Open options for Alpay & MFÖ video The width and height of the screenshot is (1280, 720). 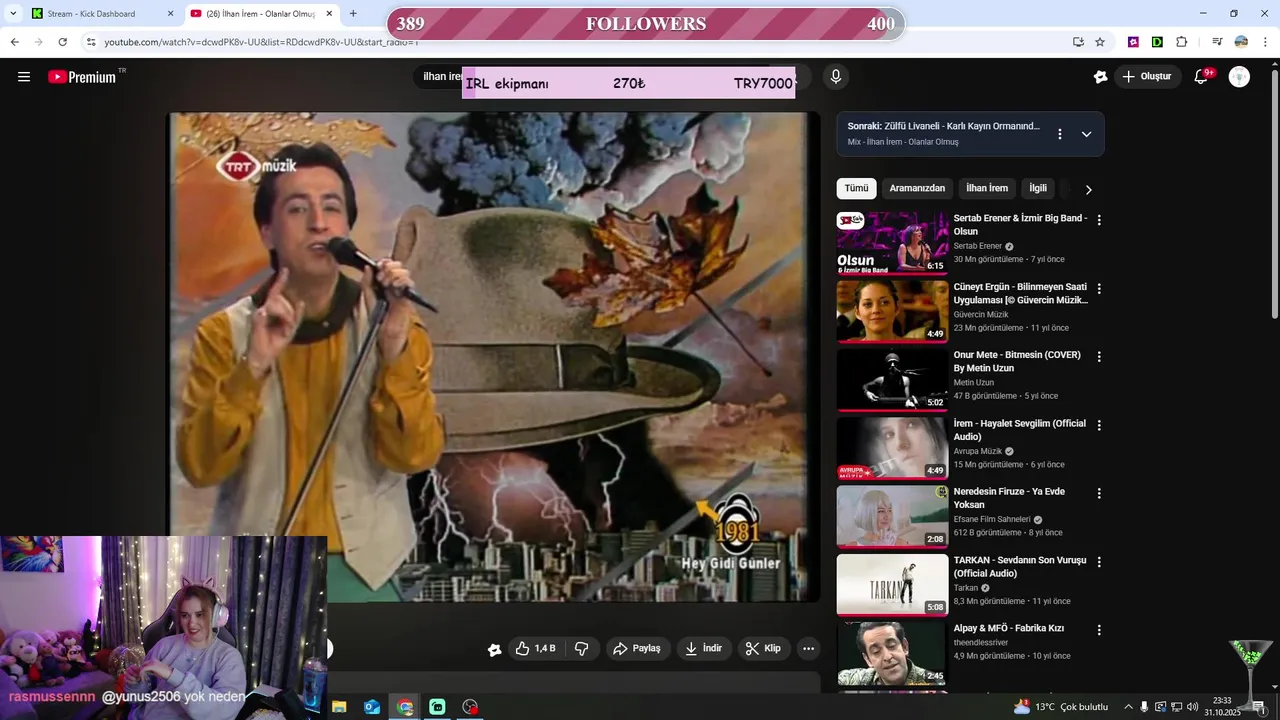1099,630
